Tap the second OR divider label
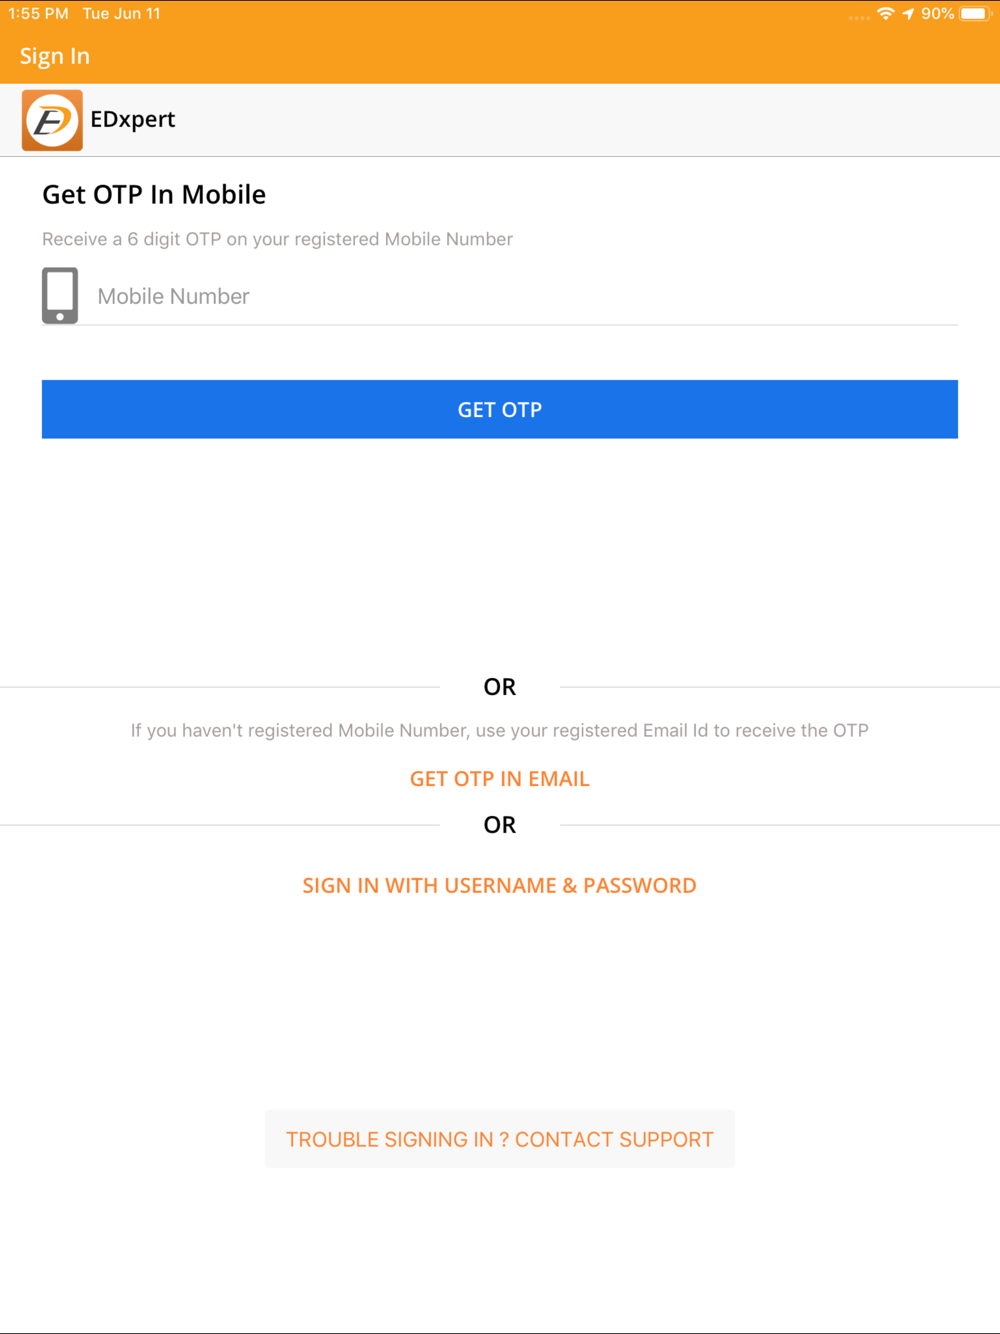Image resolution: width=1000 pixels, height=1334 pixels. (x=500, y=825)
